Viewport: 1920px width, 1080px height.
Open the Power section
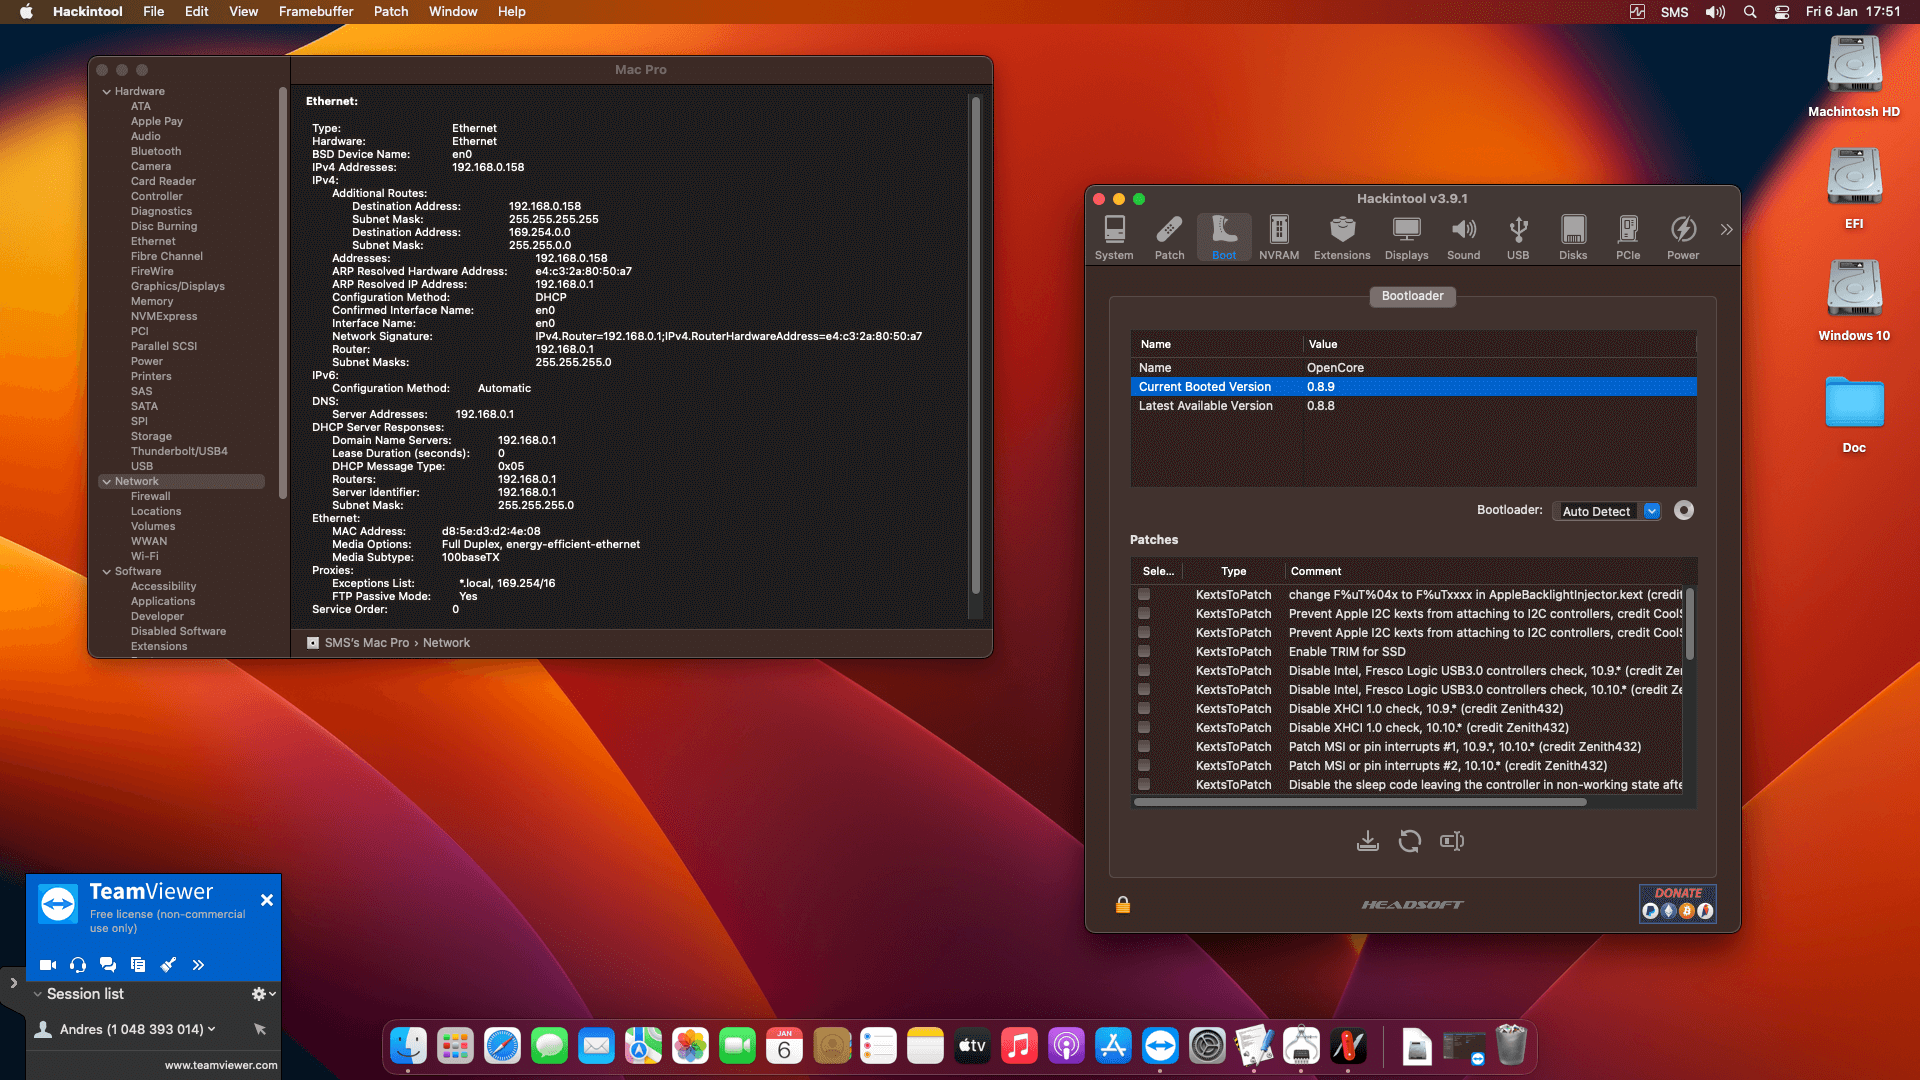coord(1683,237)
